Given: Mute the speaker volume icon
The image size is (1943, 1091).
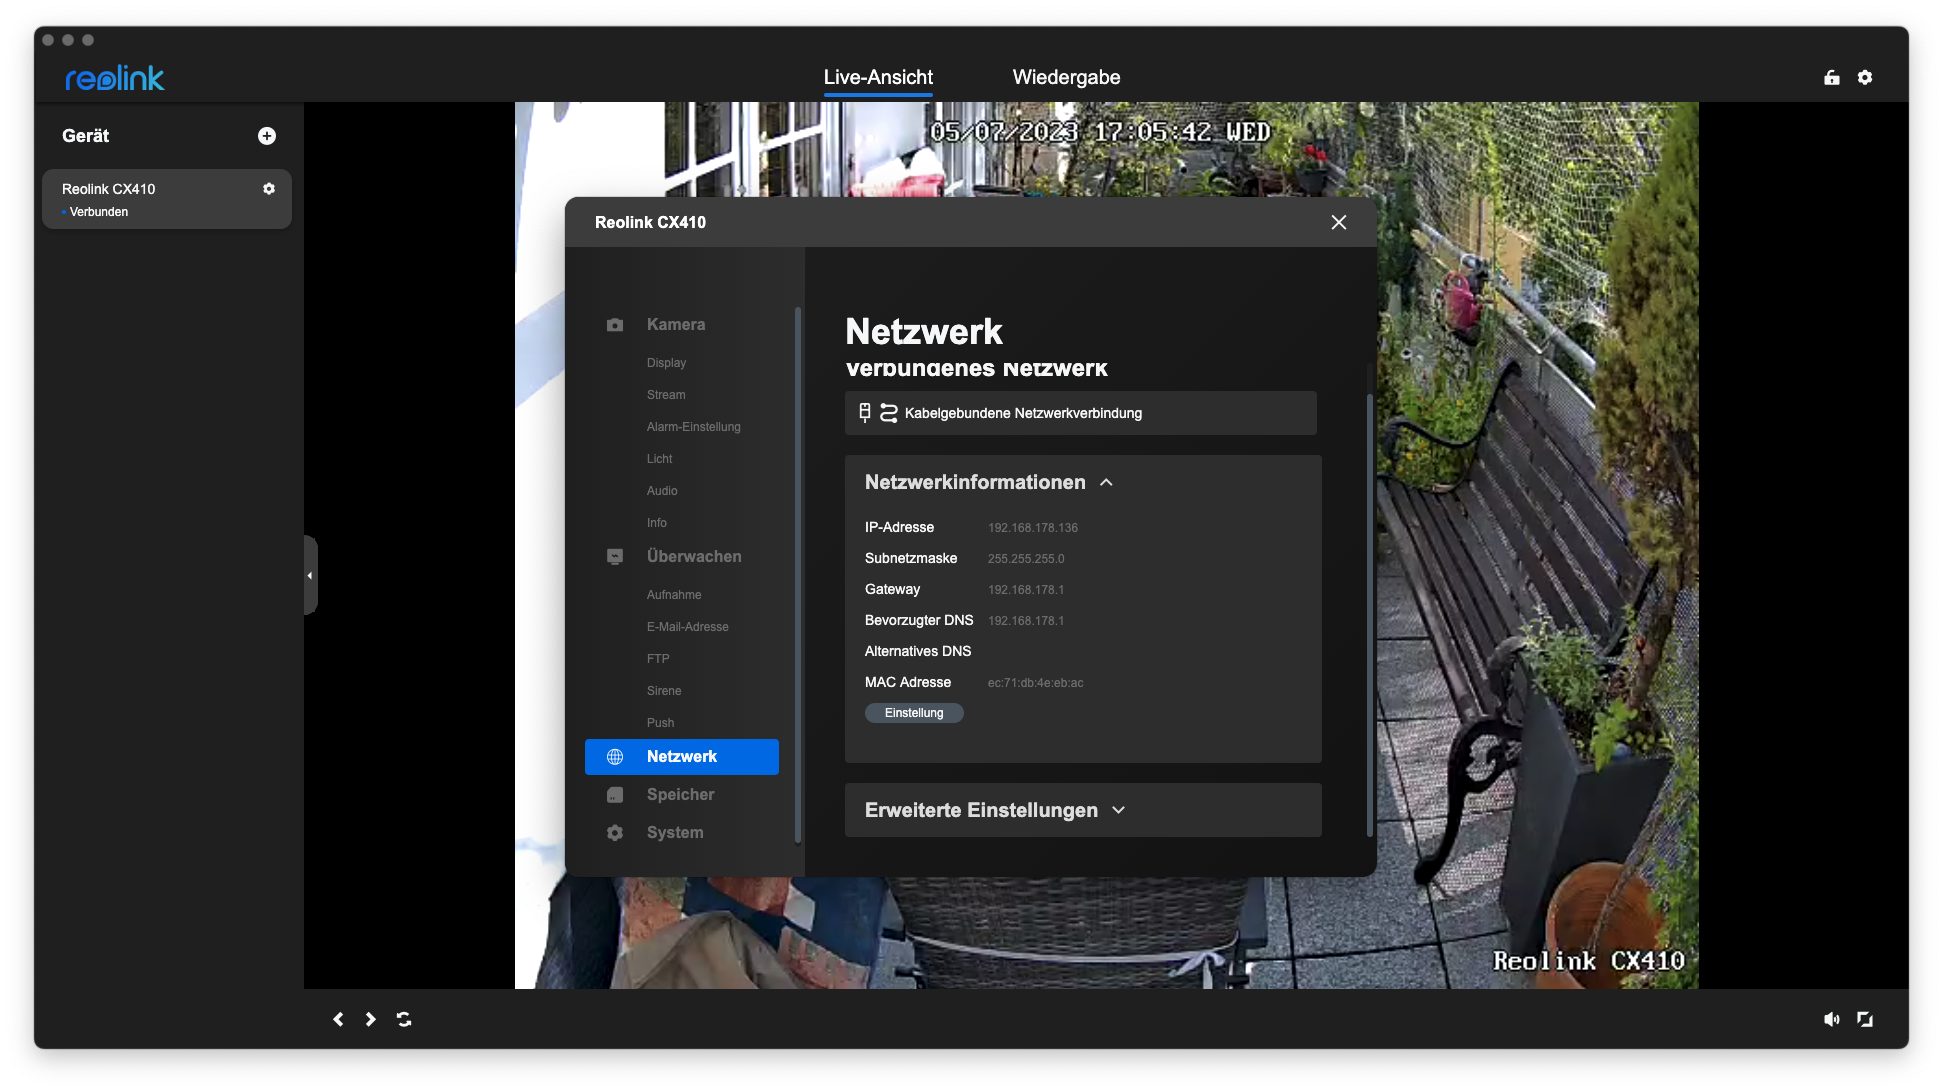Looking at the screenshot, I should [x=1832, y=1019].
